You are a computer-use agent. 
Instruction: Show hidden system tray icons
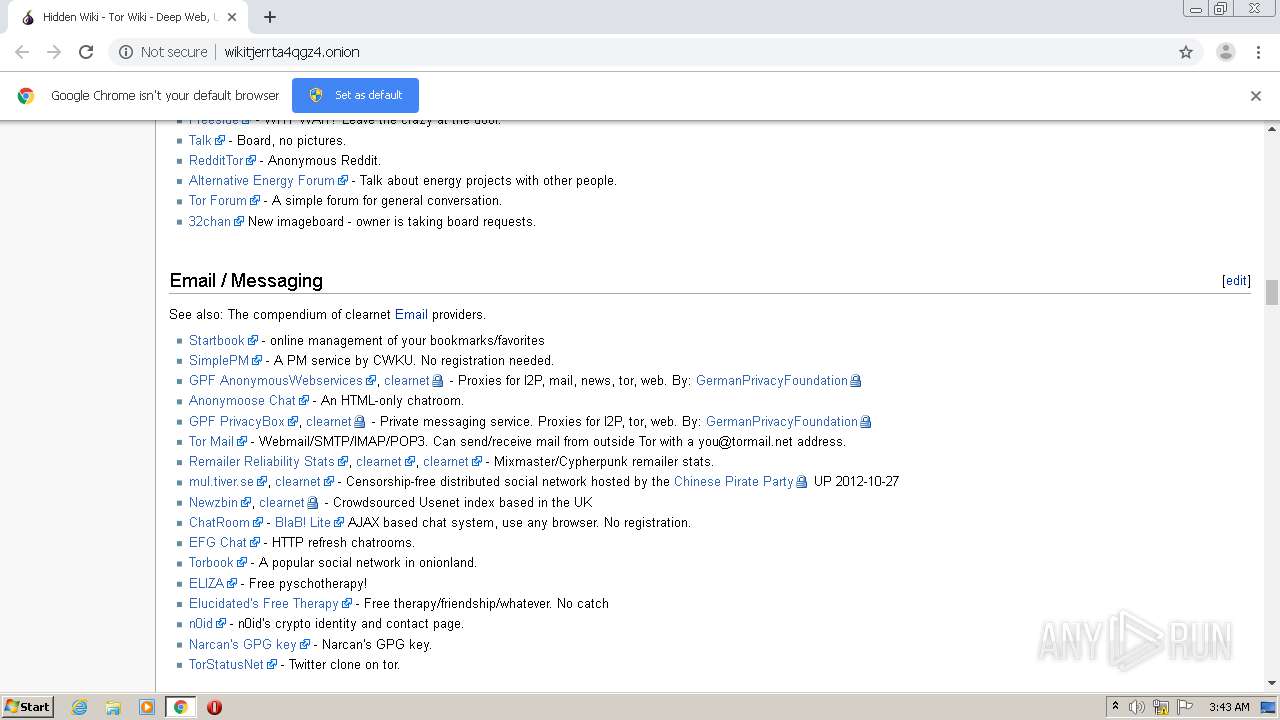[1115, 707]
